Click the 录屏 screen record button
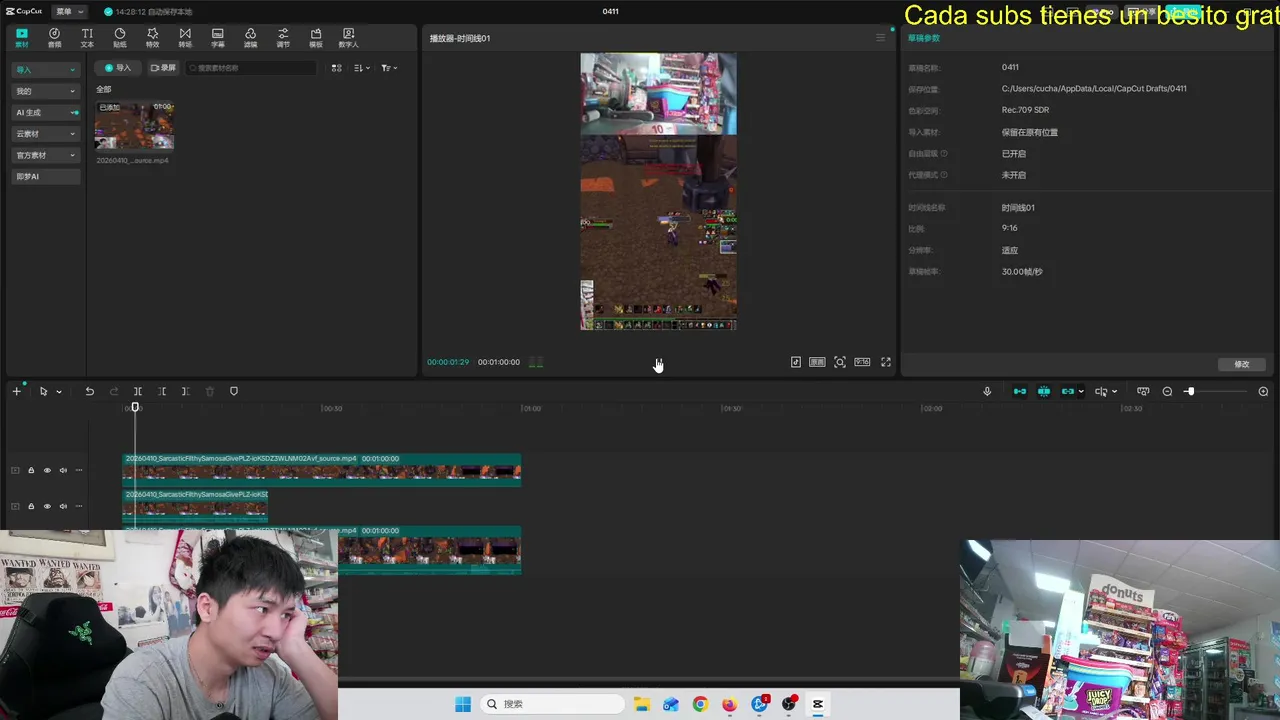 [x=163, y=68]
